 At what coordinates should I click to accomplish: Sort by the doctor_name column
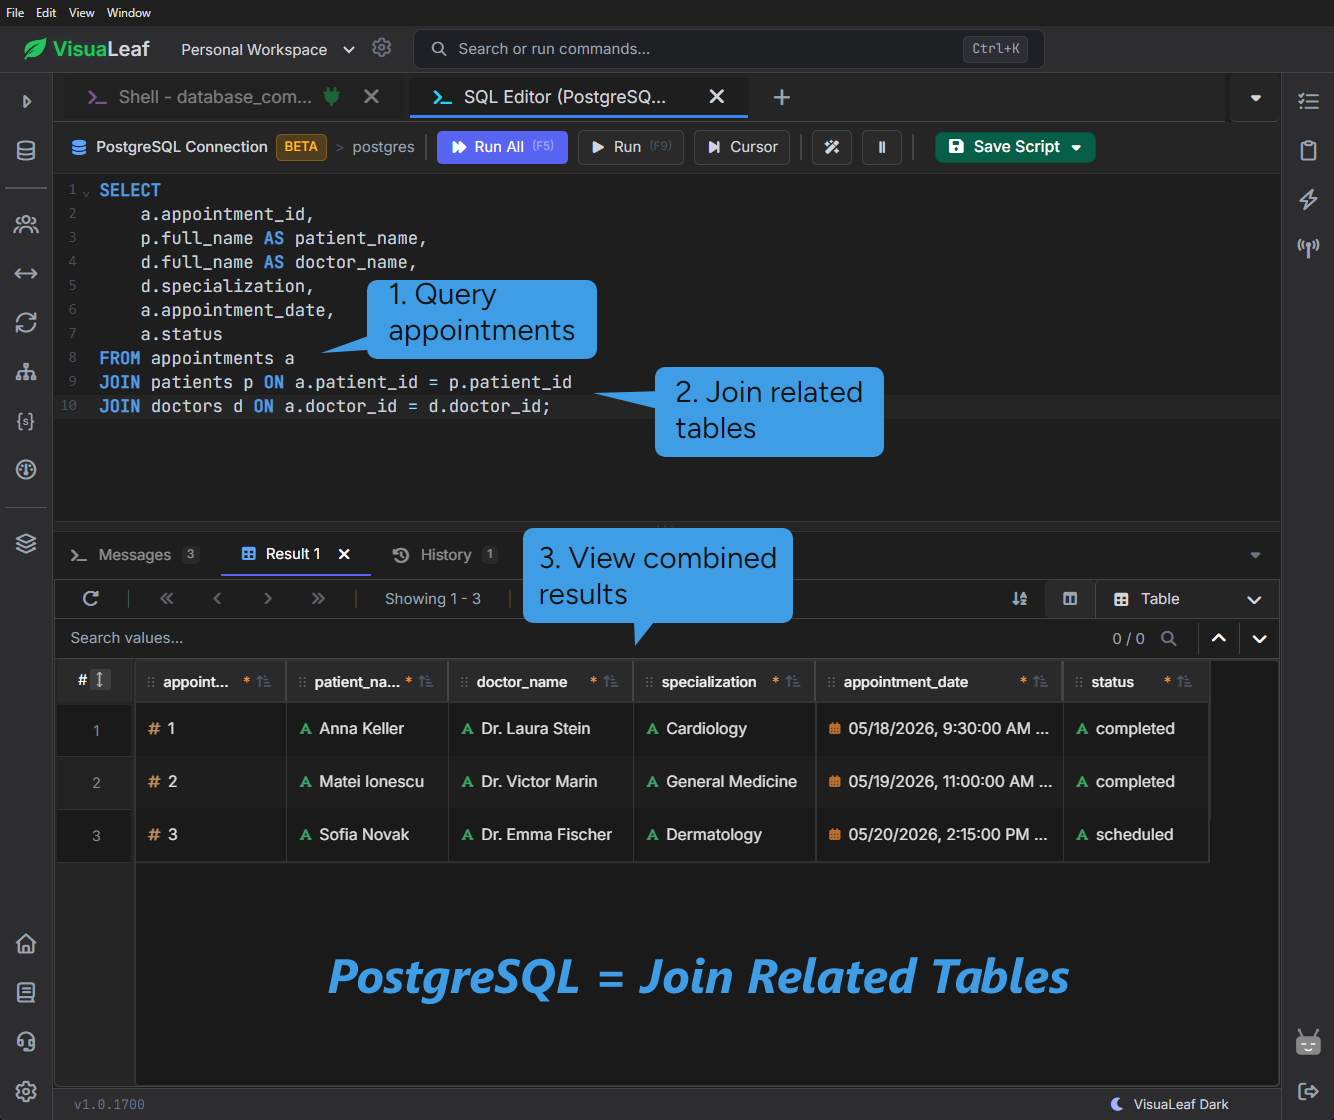tap(610, 682)
